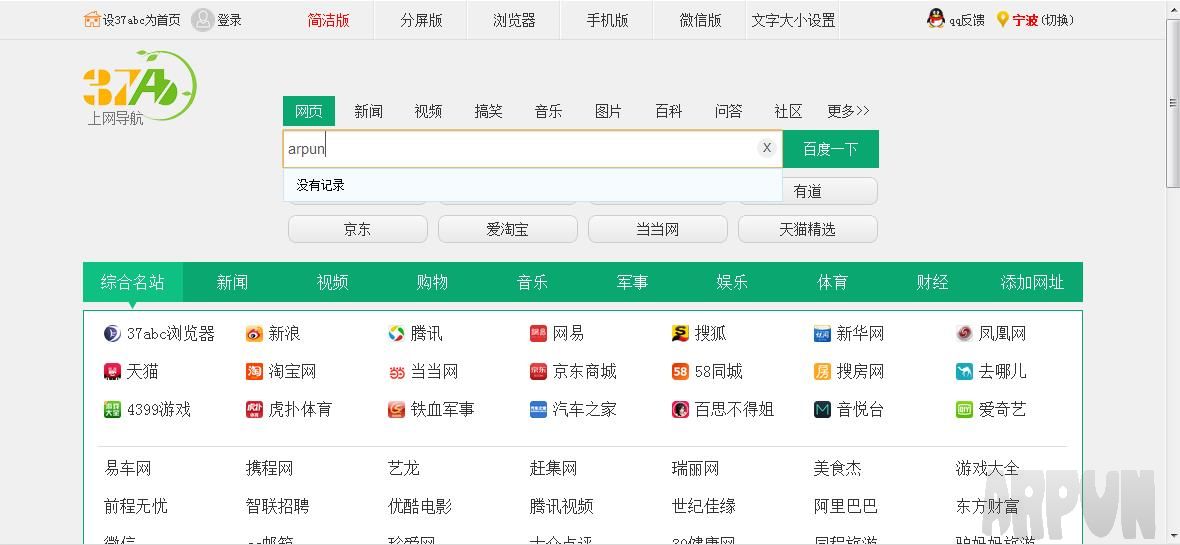
Task: Click the 京东 shortcut button
Action: point(357,230)
